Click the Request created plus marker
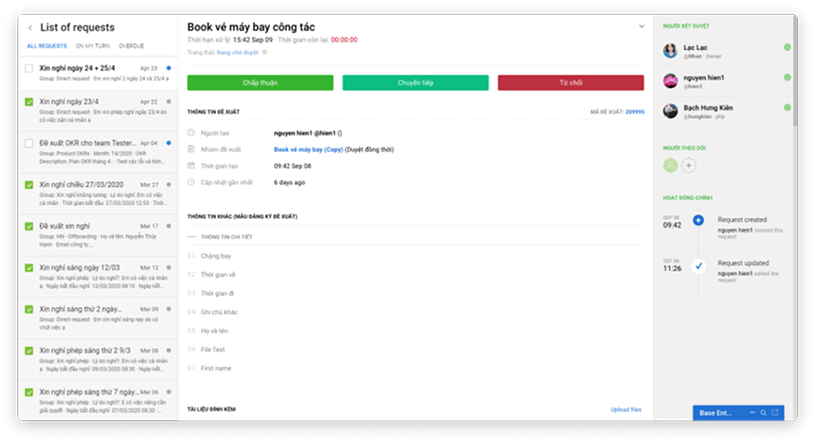Image resolution: width=816 pixels, height=442 pixels. (698, 220)
